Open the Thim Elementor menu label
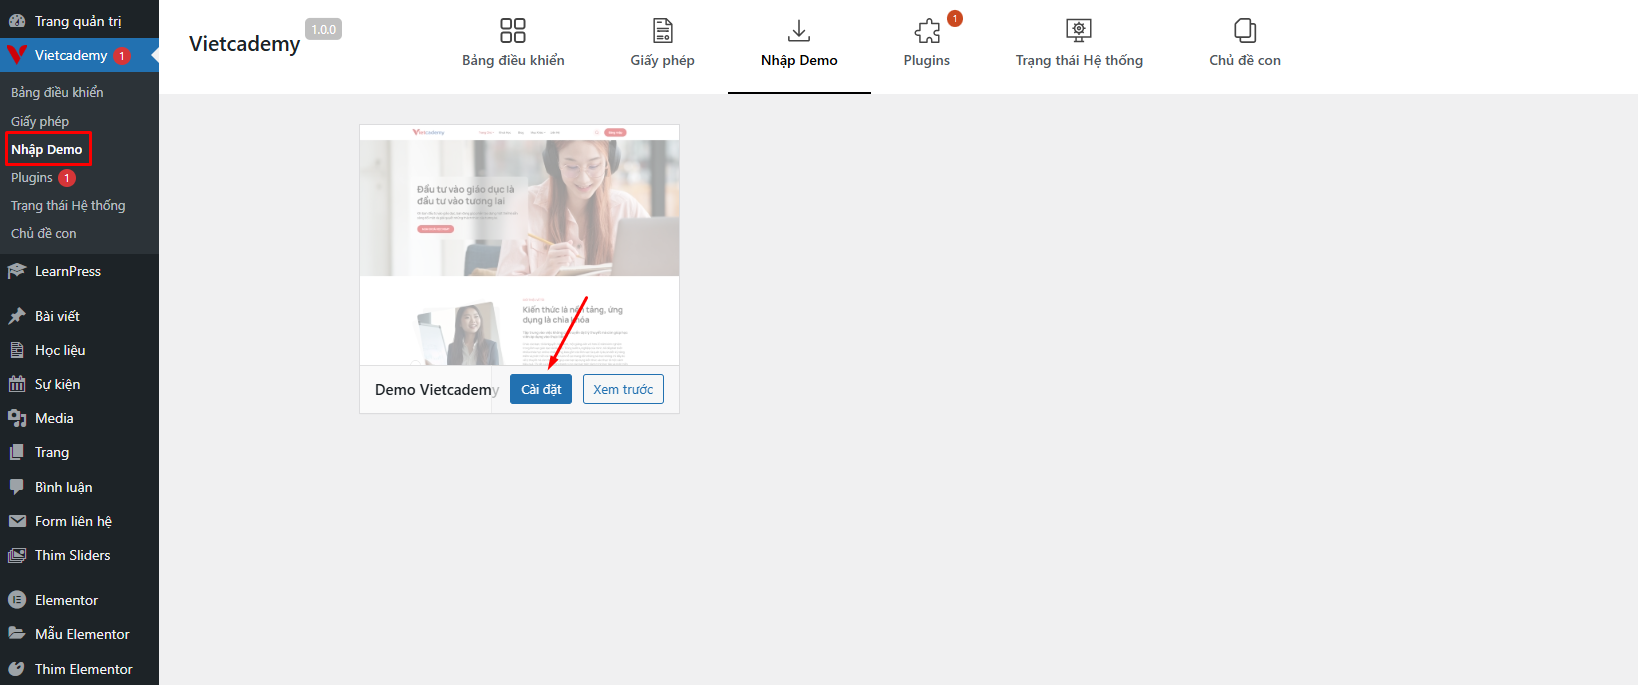Viewport: 1638px width, 685px height. [x=84, y=669]
